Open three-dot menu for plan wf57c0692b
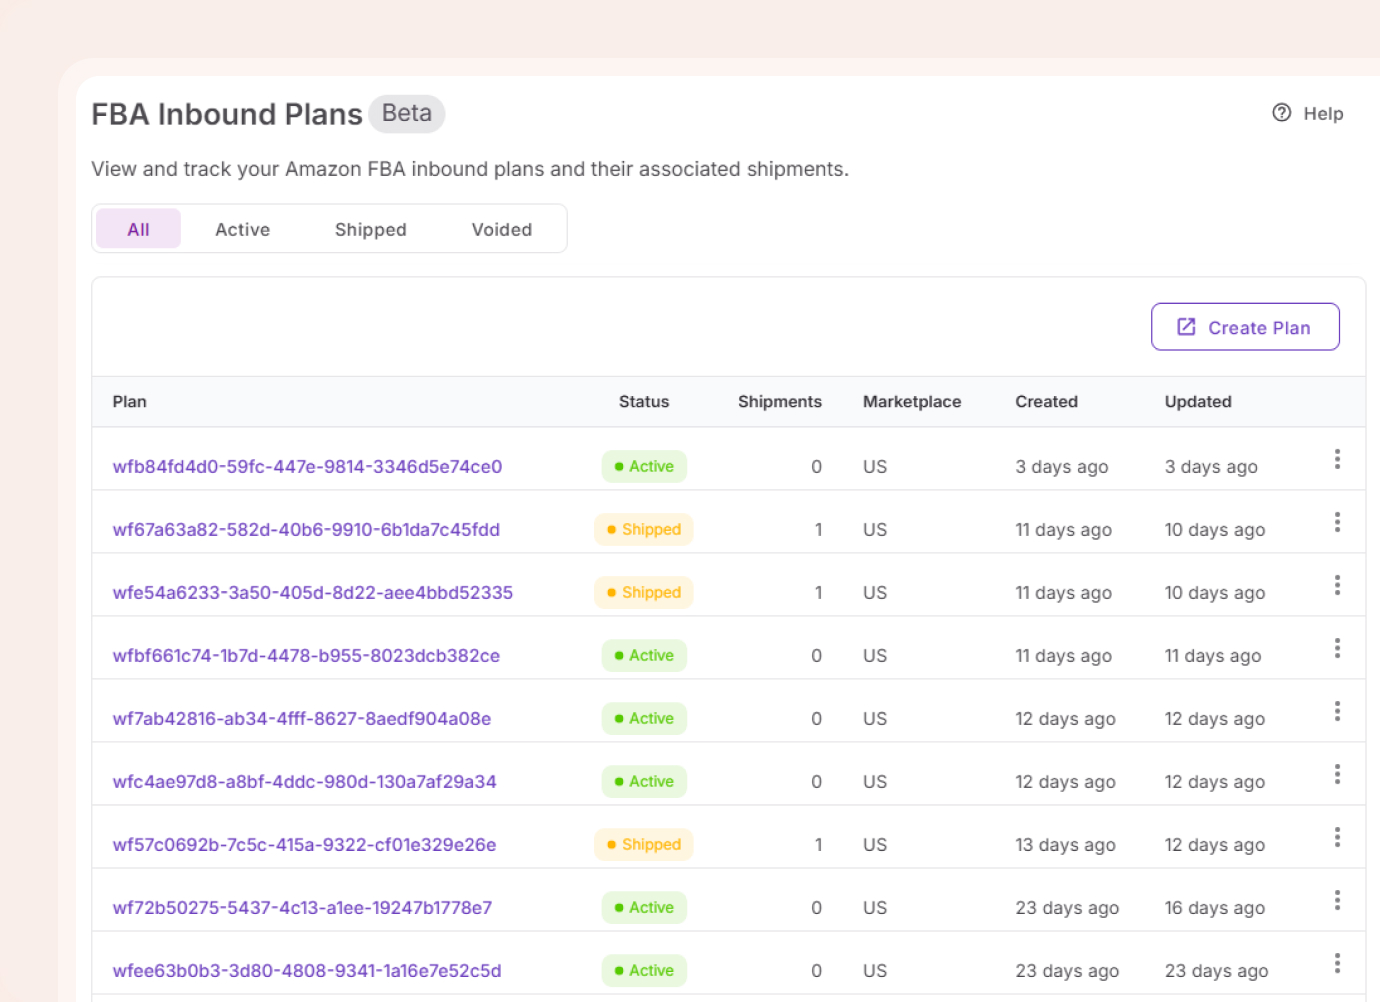The image size is (1380, 1002). tap(1336, 837)
